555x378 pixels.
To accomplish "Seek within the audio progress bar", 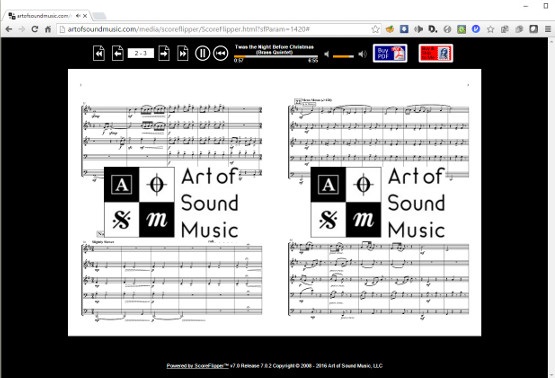I will [276, 56].
